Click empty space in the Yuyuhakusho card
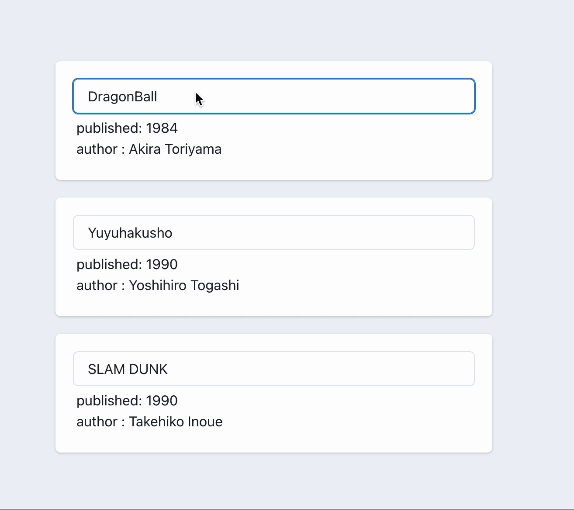574x510 pixels. (348, 283)
